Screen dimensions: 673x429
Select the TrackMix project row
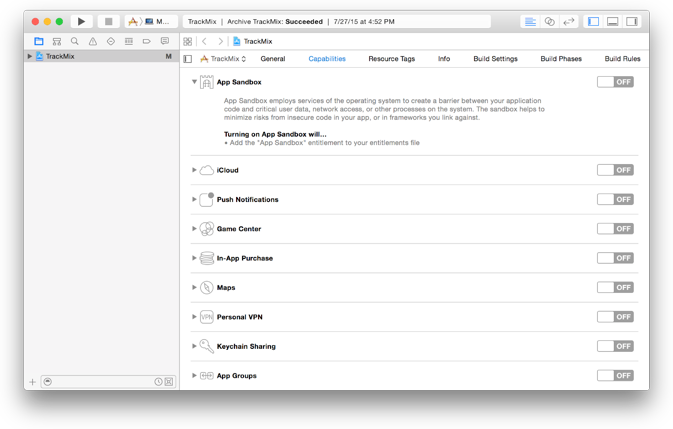tap(101, 56)
